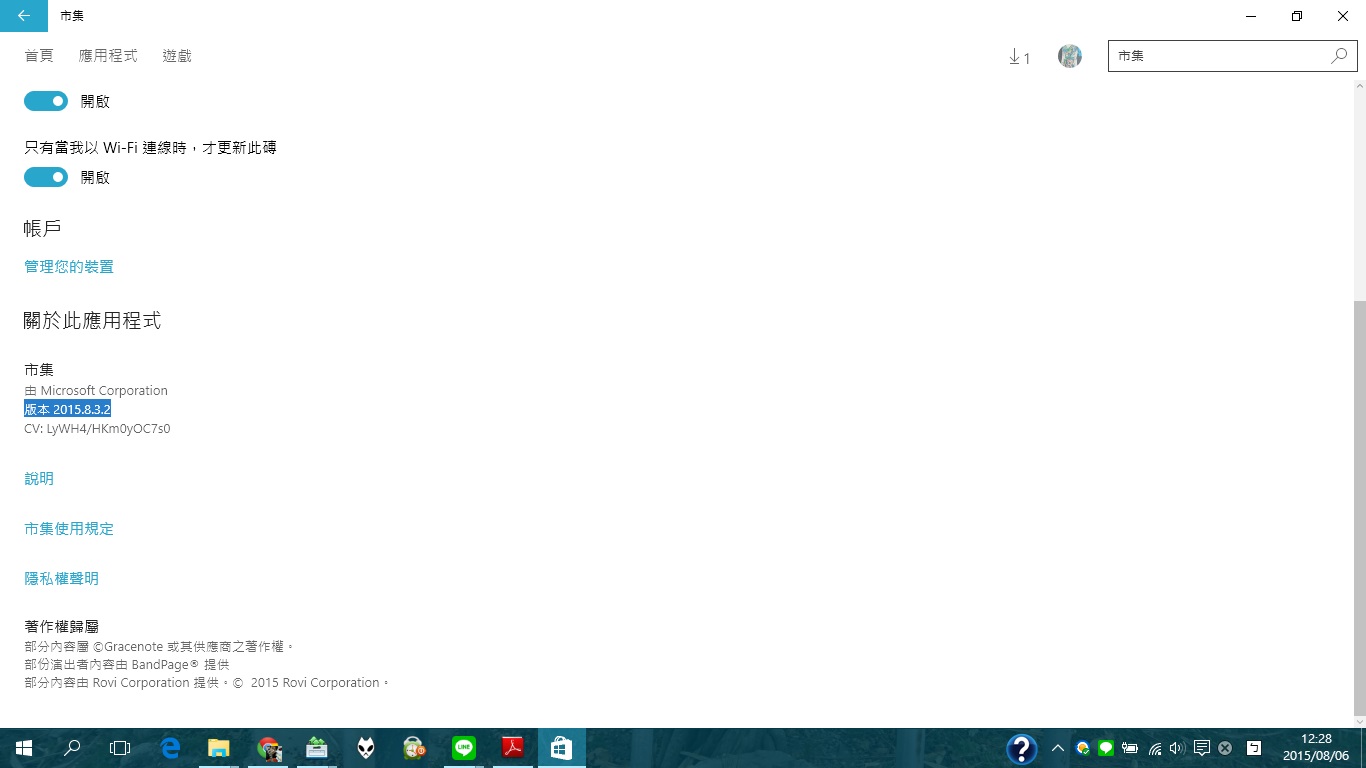The image size is (1366, 768).
Task: Open Task View on the taskbar
Action: pos(120,748)
